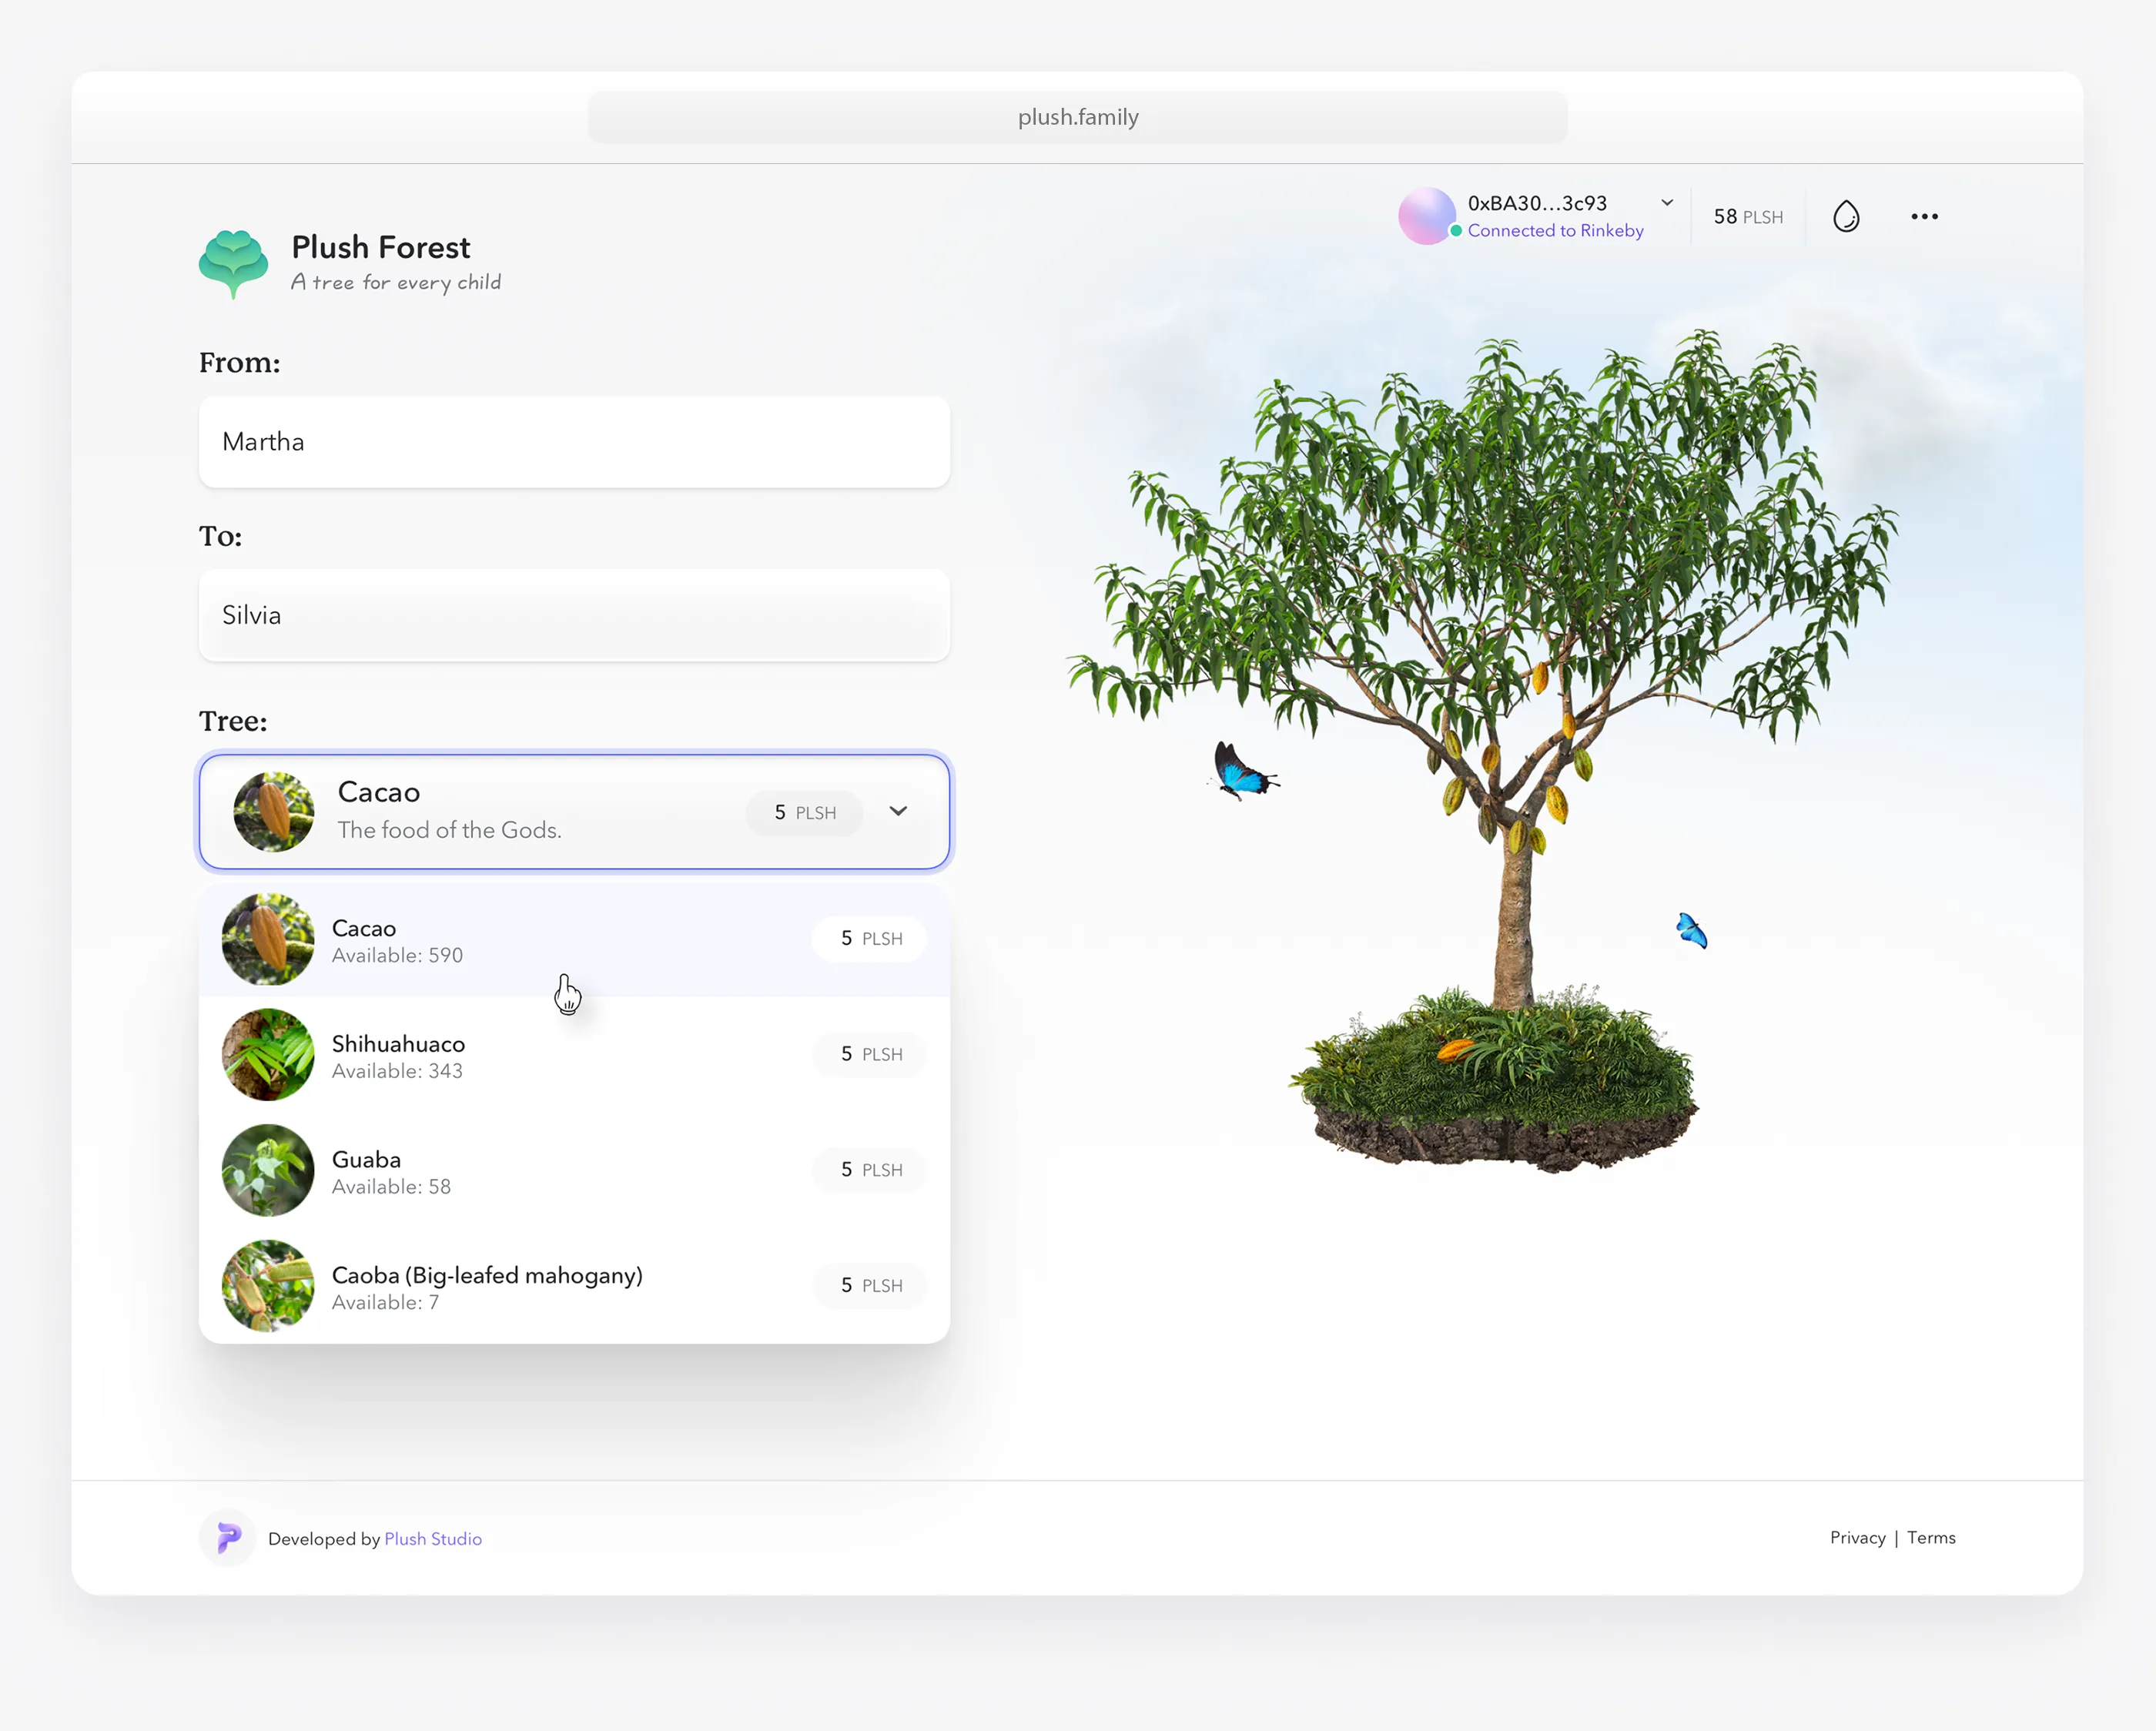Open the three-dots more menu
This screenshot has height=1731, width=2156.
pyautogui.click(x=1924, y=216)
